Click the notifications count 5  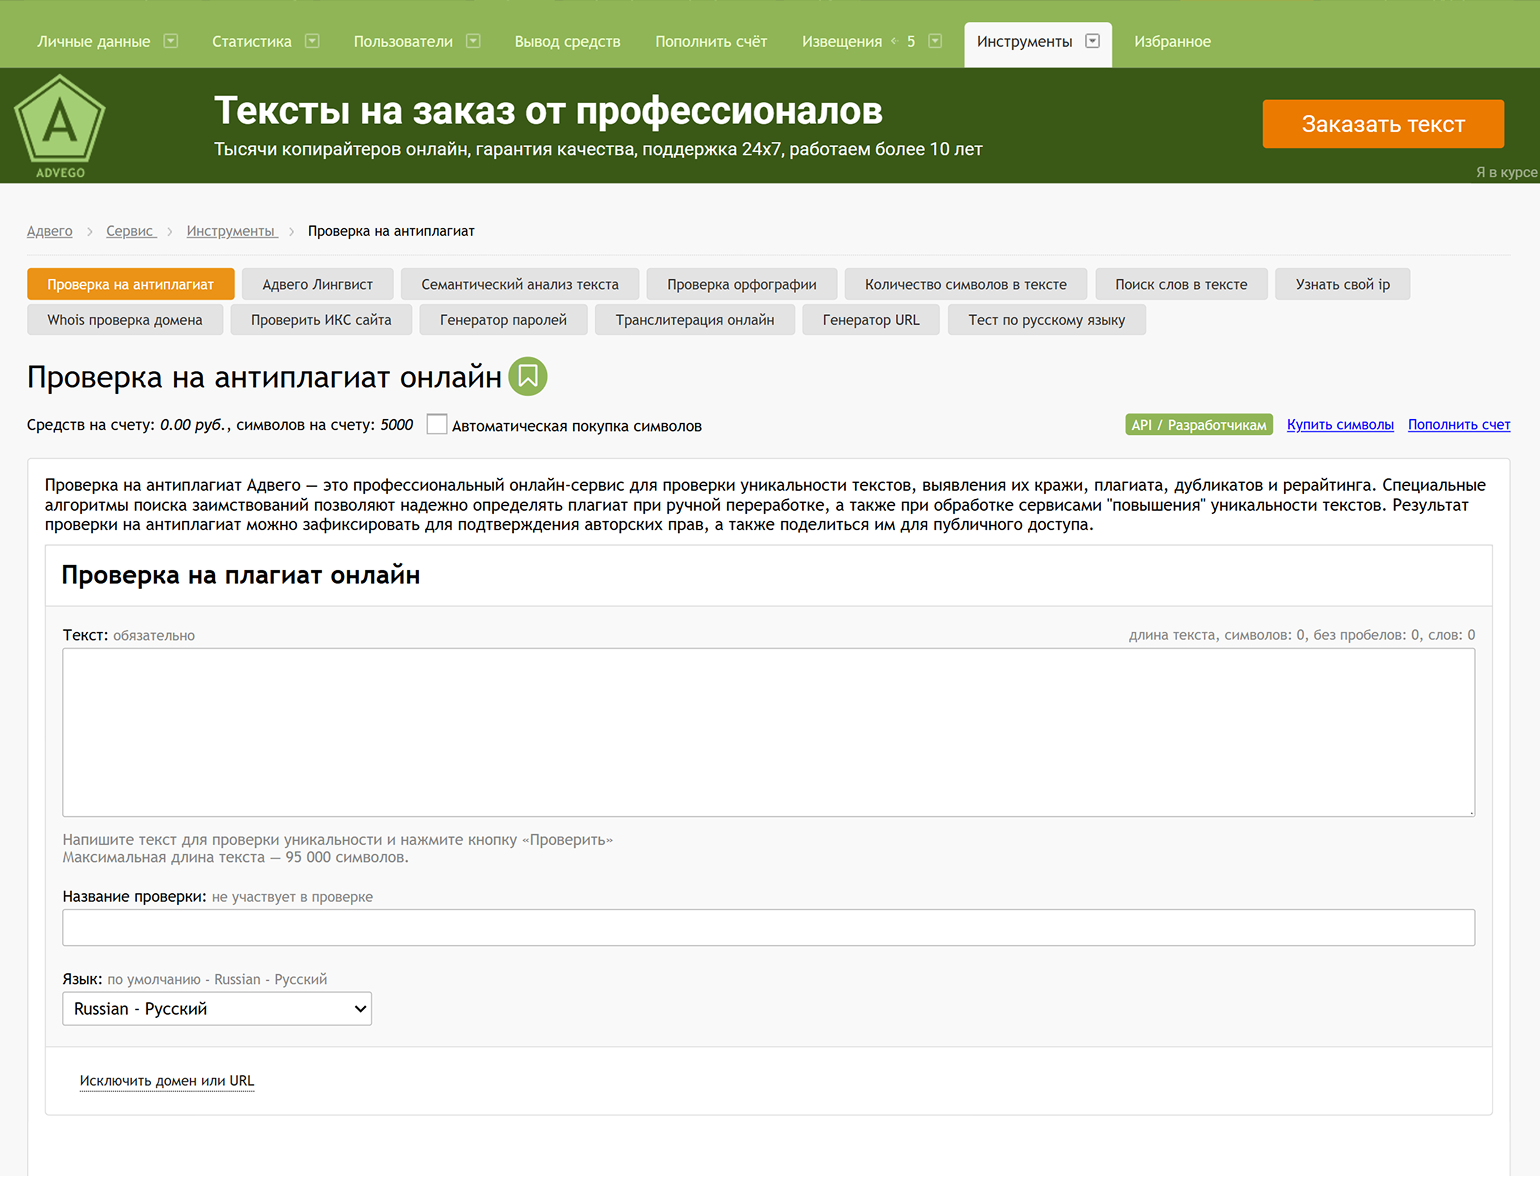pyautogui.click(x=911, y=41)
